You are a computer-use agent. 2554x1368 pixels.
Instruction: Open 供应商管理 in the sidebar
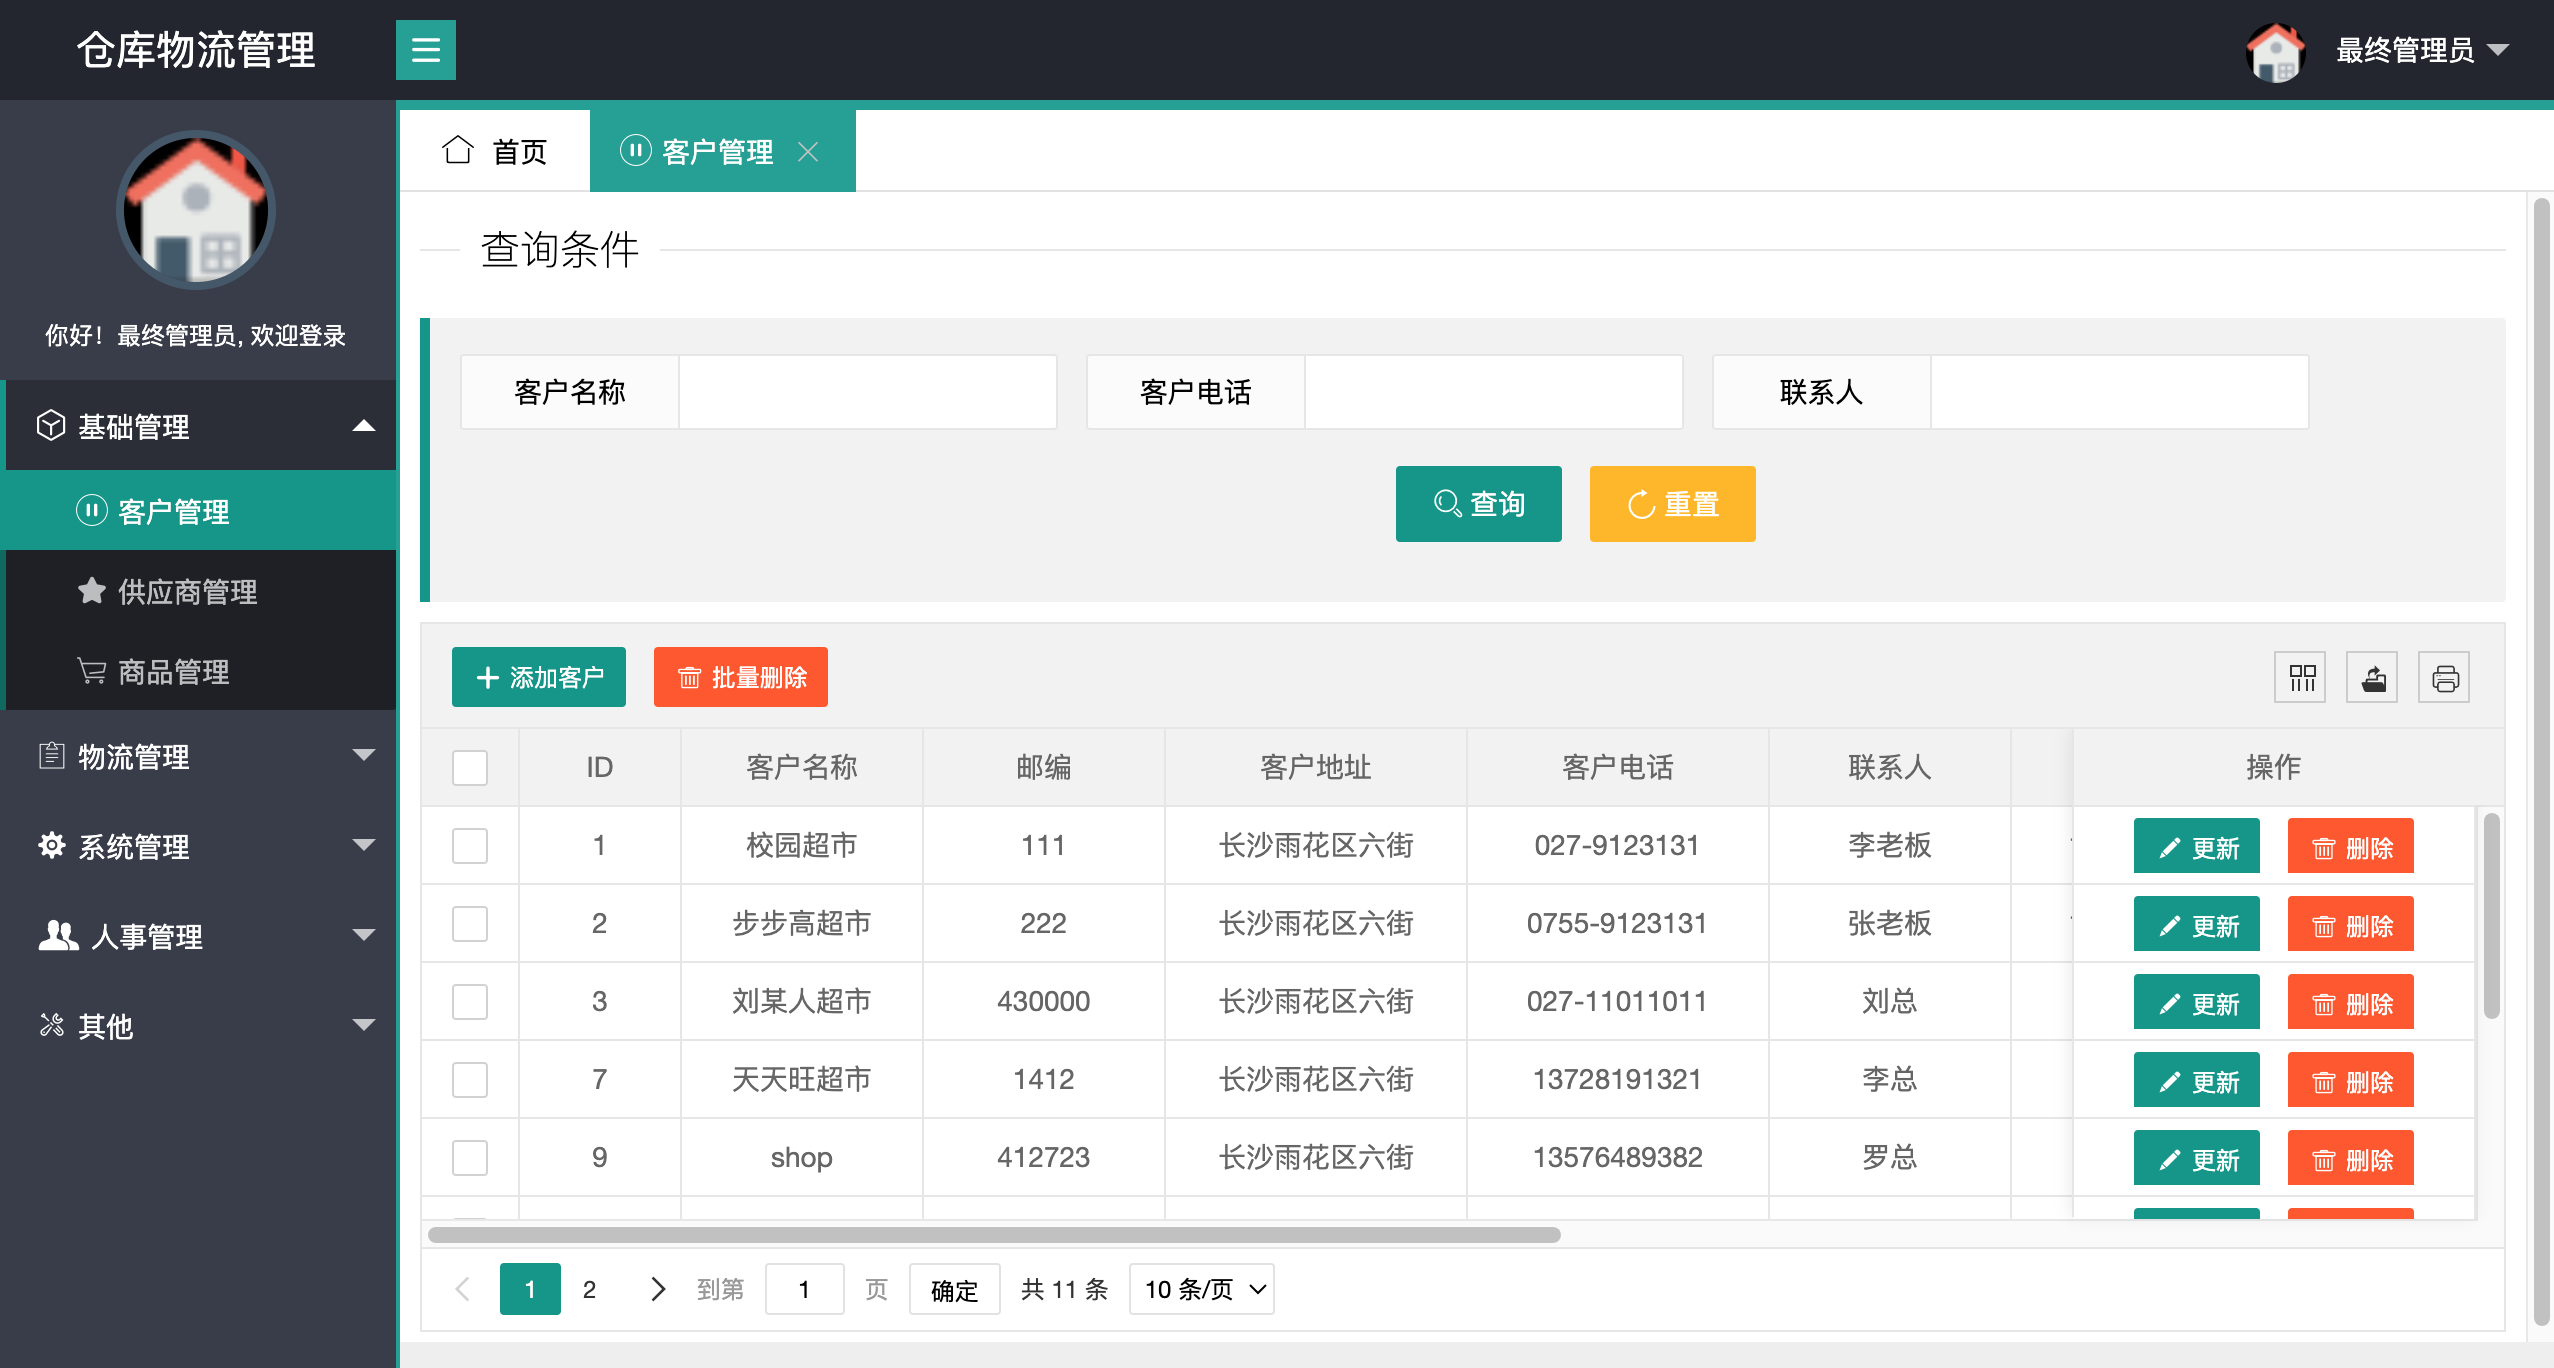[x=200, y=591]
